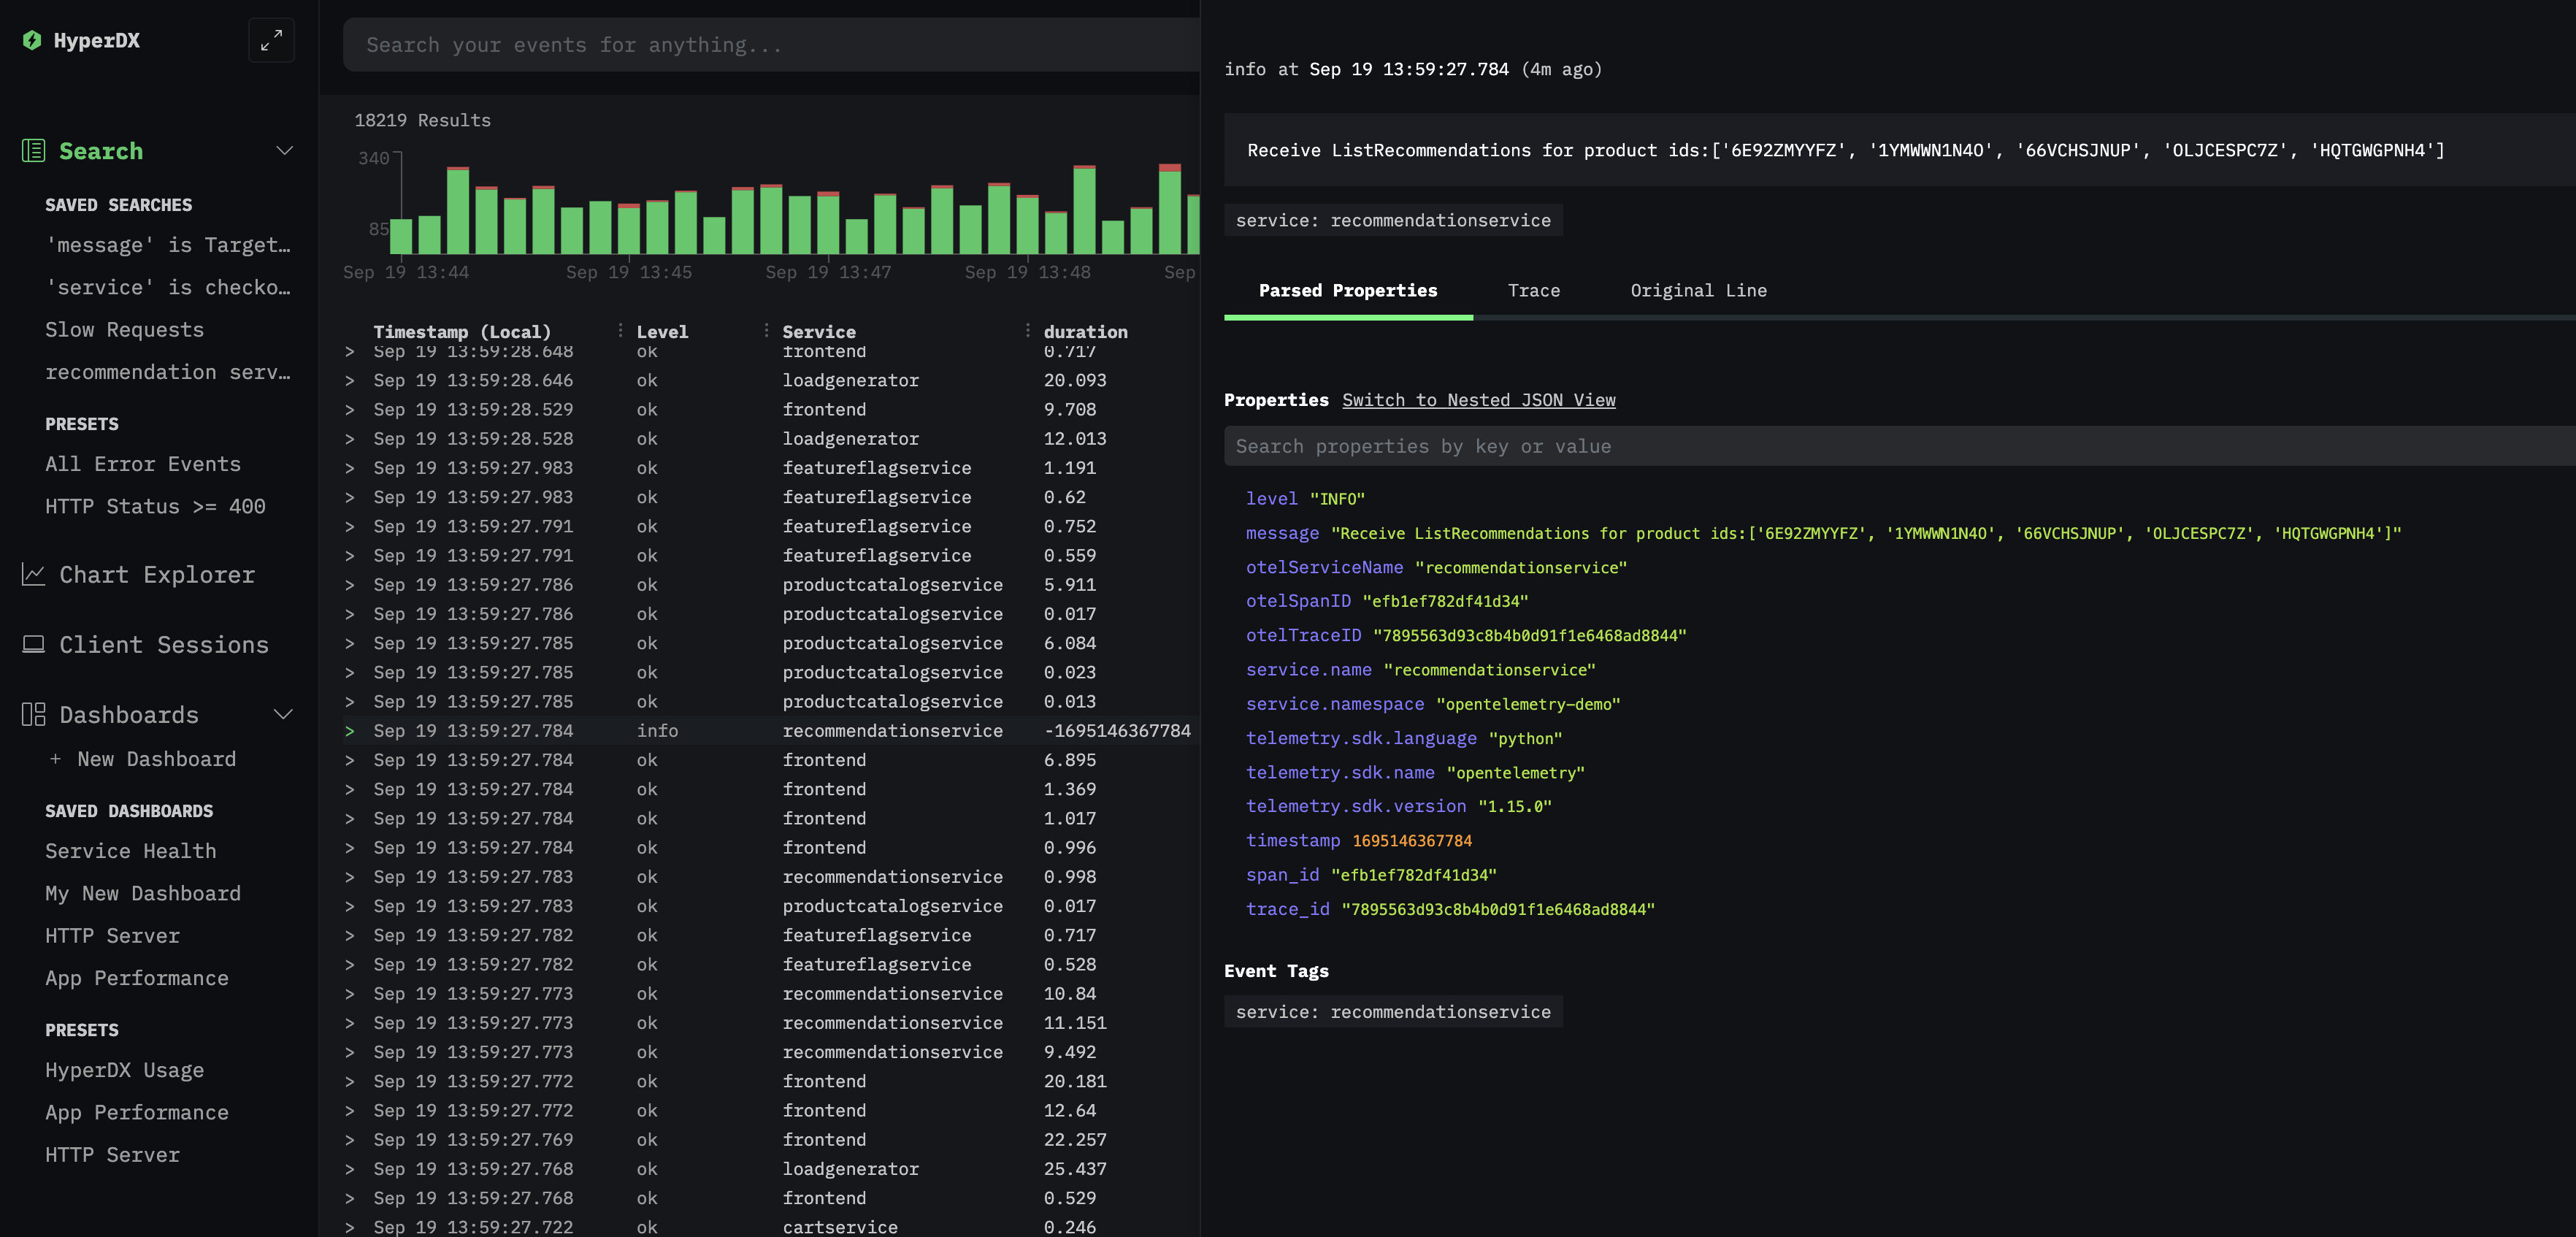Image resolution: width=2576 pixels, height=1237 pixels.
Task: Open Chart Explorer via its line-chart icon
Action: (x=33, y=574)
